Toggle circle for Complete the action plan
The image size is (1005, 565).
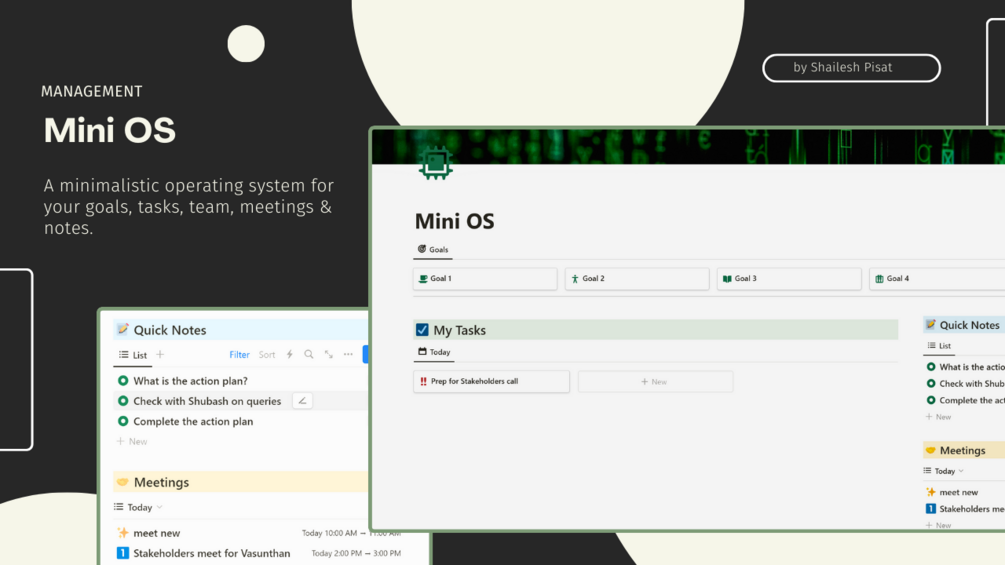tap(123, 421)
